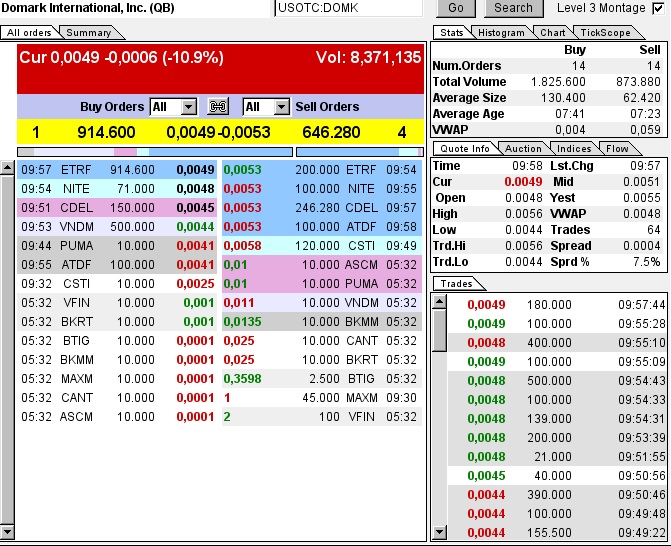Click the buy-side depth bar

[x=155, y=152]
